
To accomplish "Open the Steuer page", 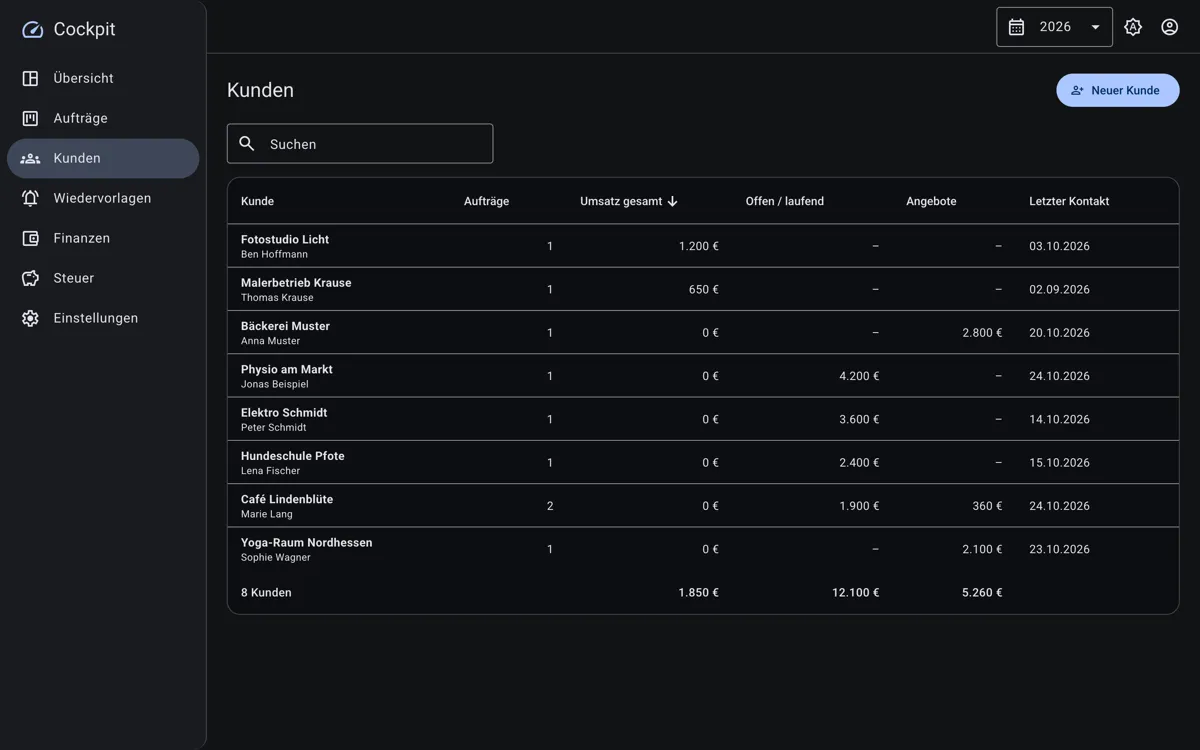I will (103, 278).
